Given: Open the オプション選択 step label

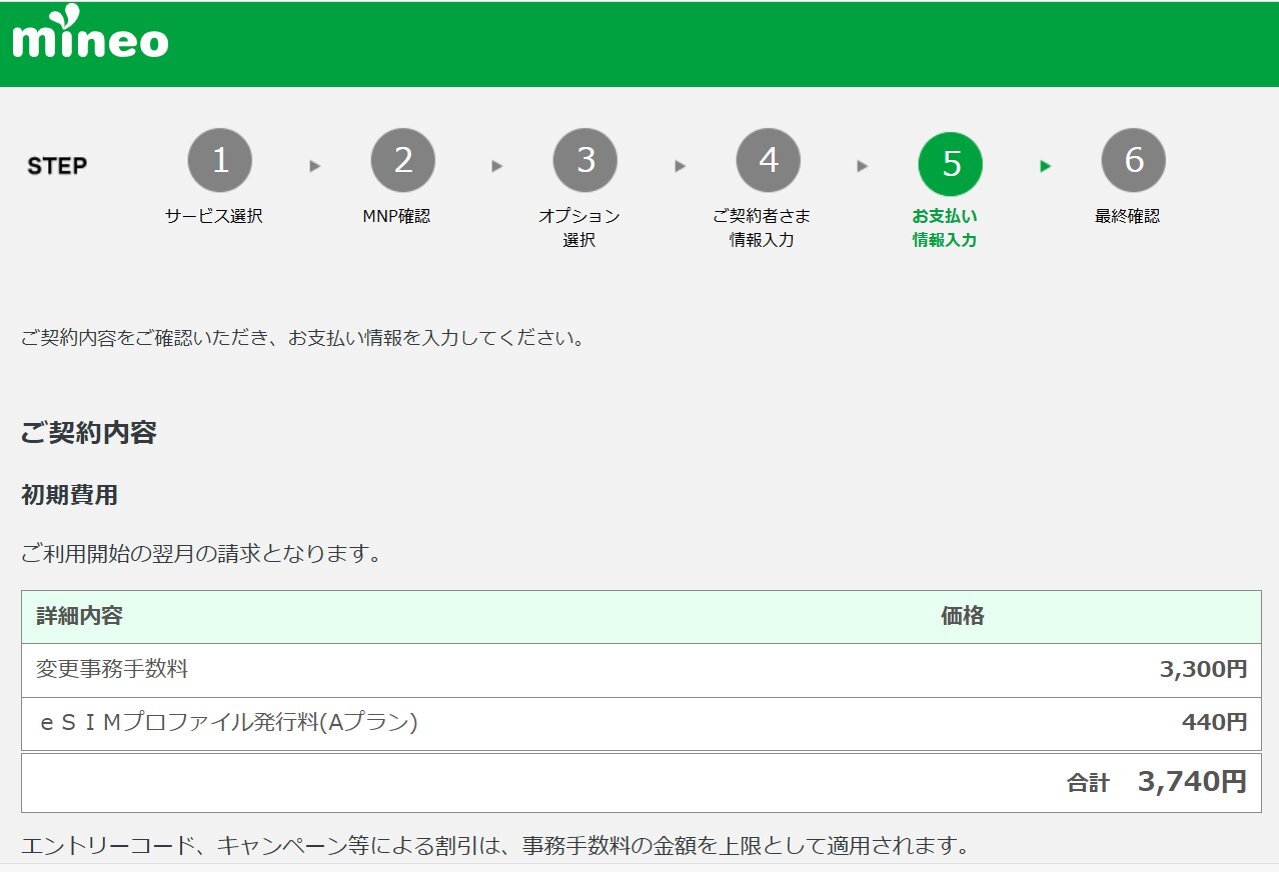Looking at the screenshot, I should 579,228.
